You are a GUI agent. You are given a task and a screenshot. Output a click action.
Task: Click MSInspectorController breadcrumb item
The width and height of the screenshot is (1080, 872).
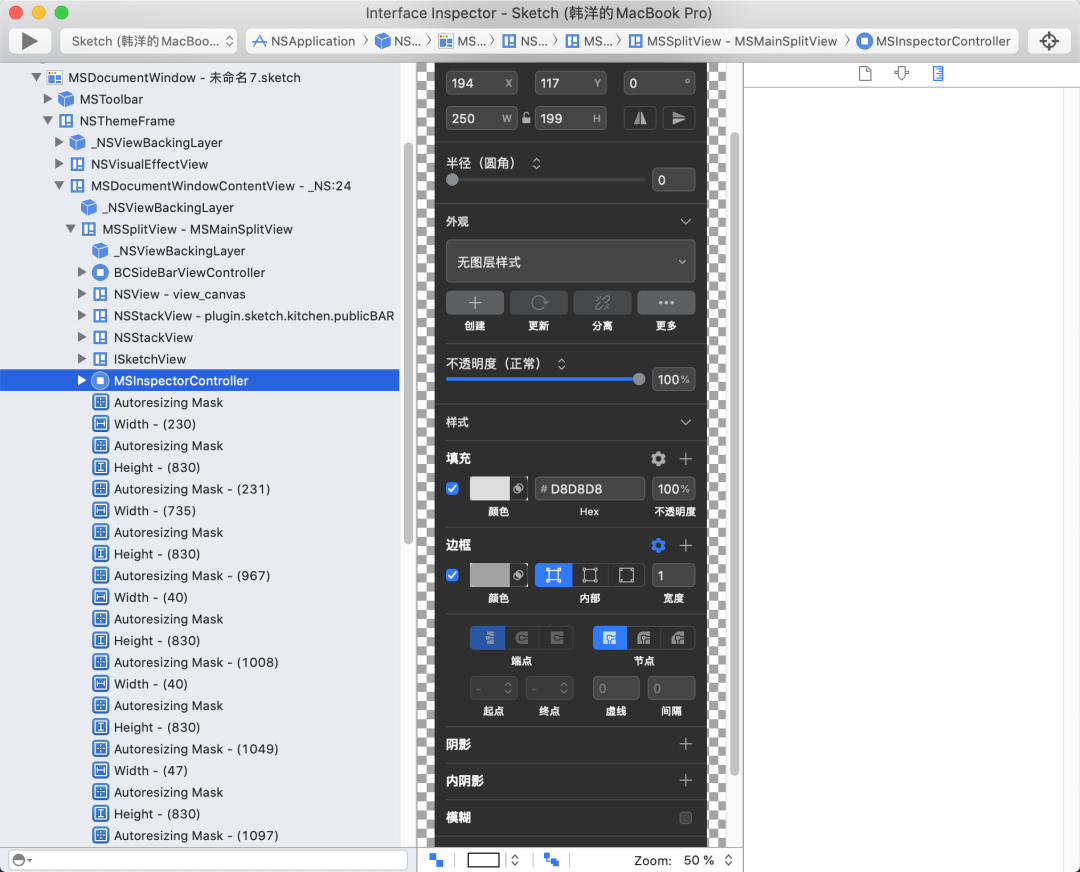tap(933, 41)
